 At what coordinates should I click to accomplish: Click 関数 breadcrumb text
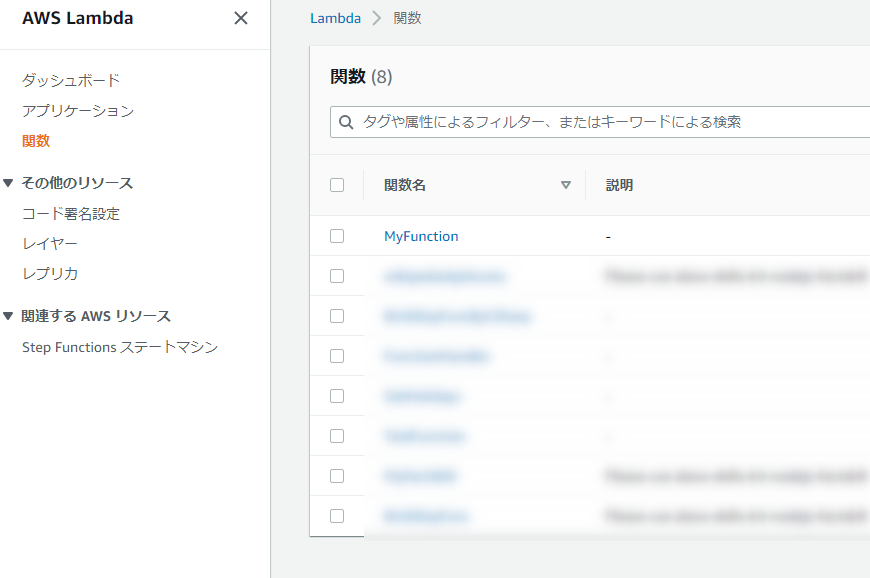(407, 18)
